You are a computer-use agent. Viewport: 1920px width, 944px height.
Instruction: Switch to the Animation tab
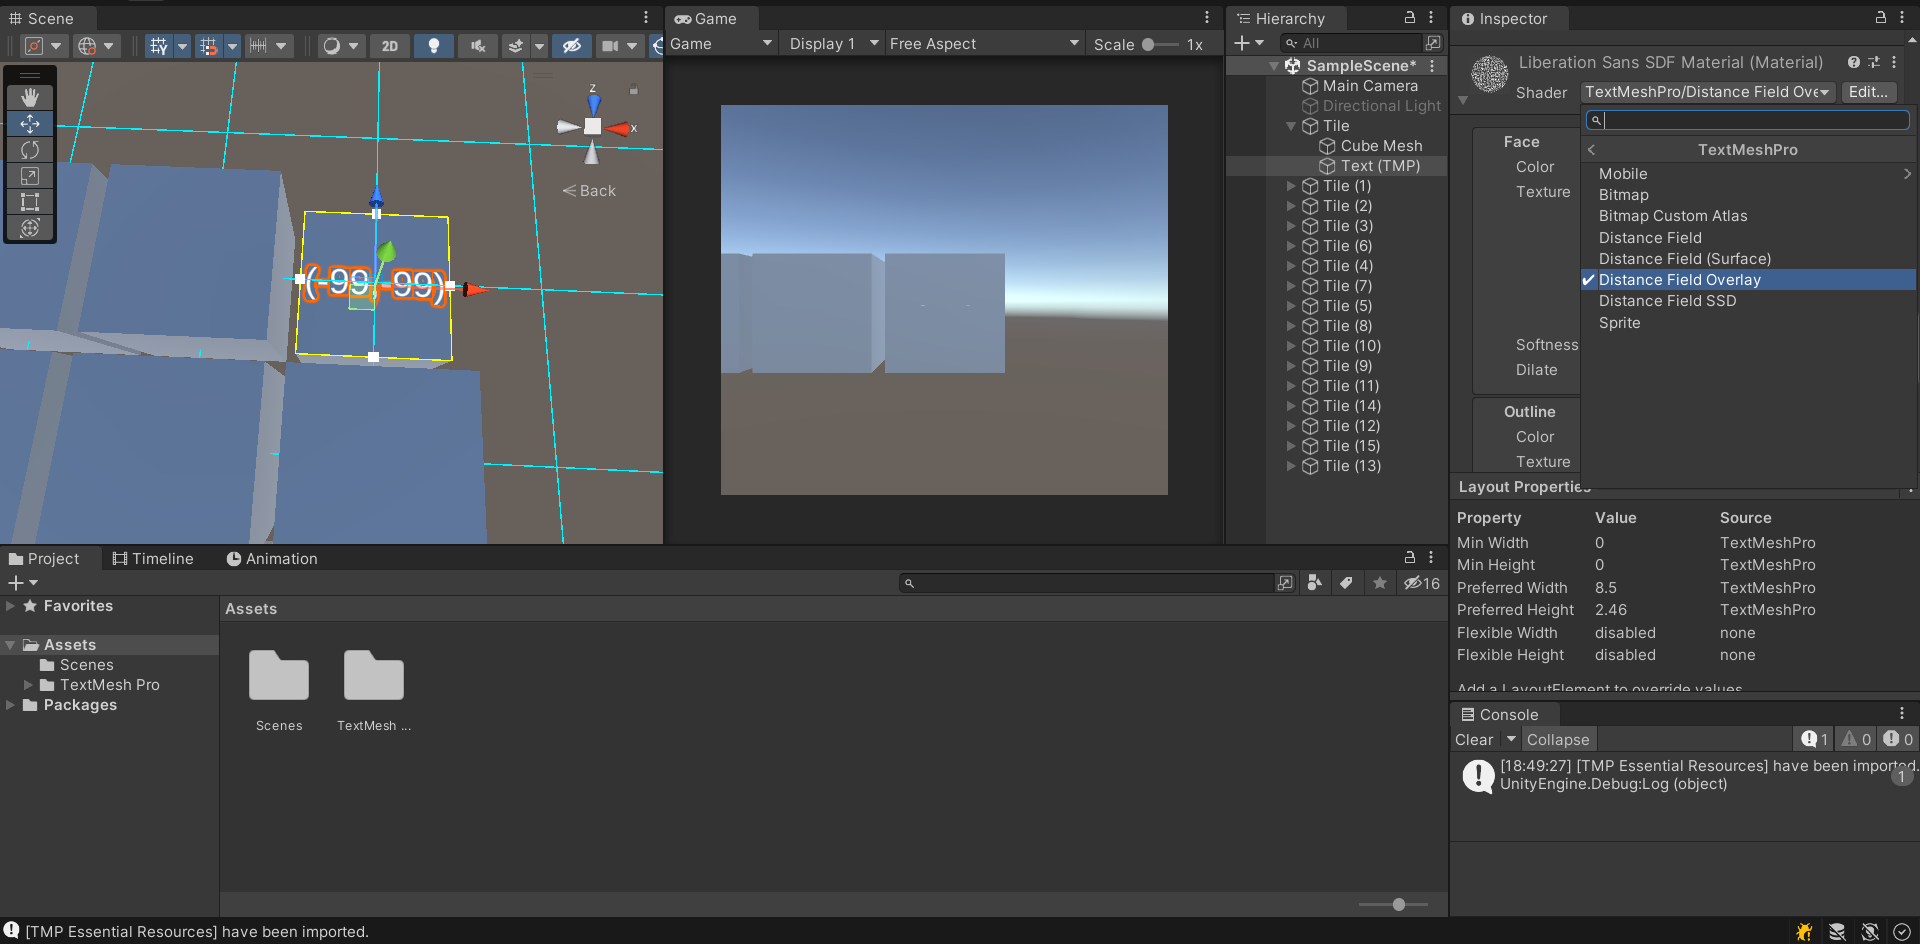click(272, 559)
